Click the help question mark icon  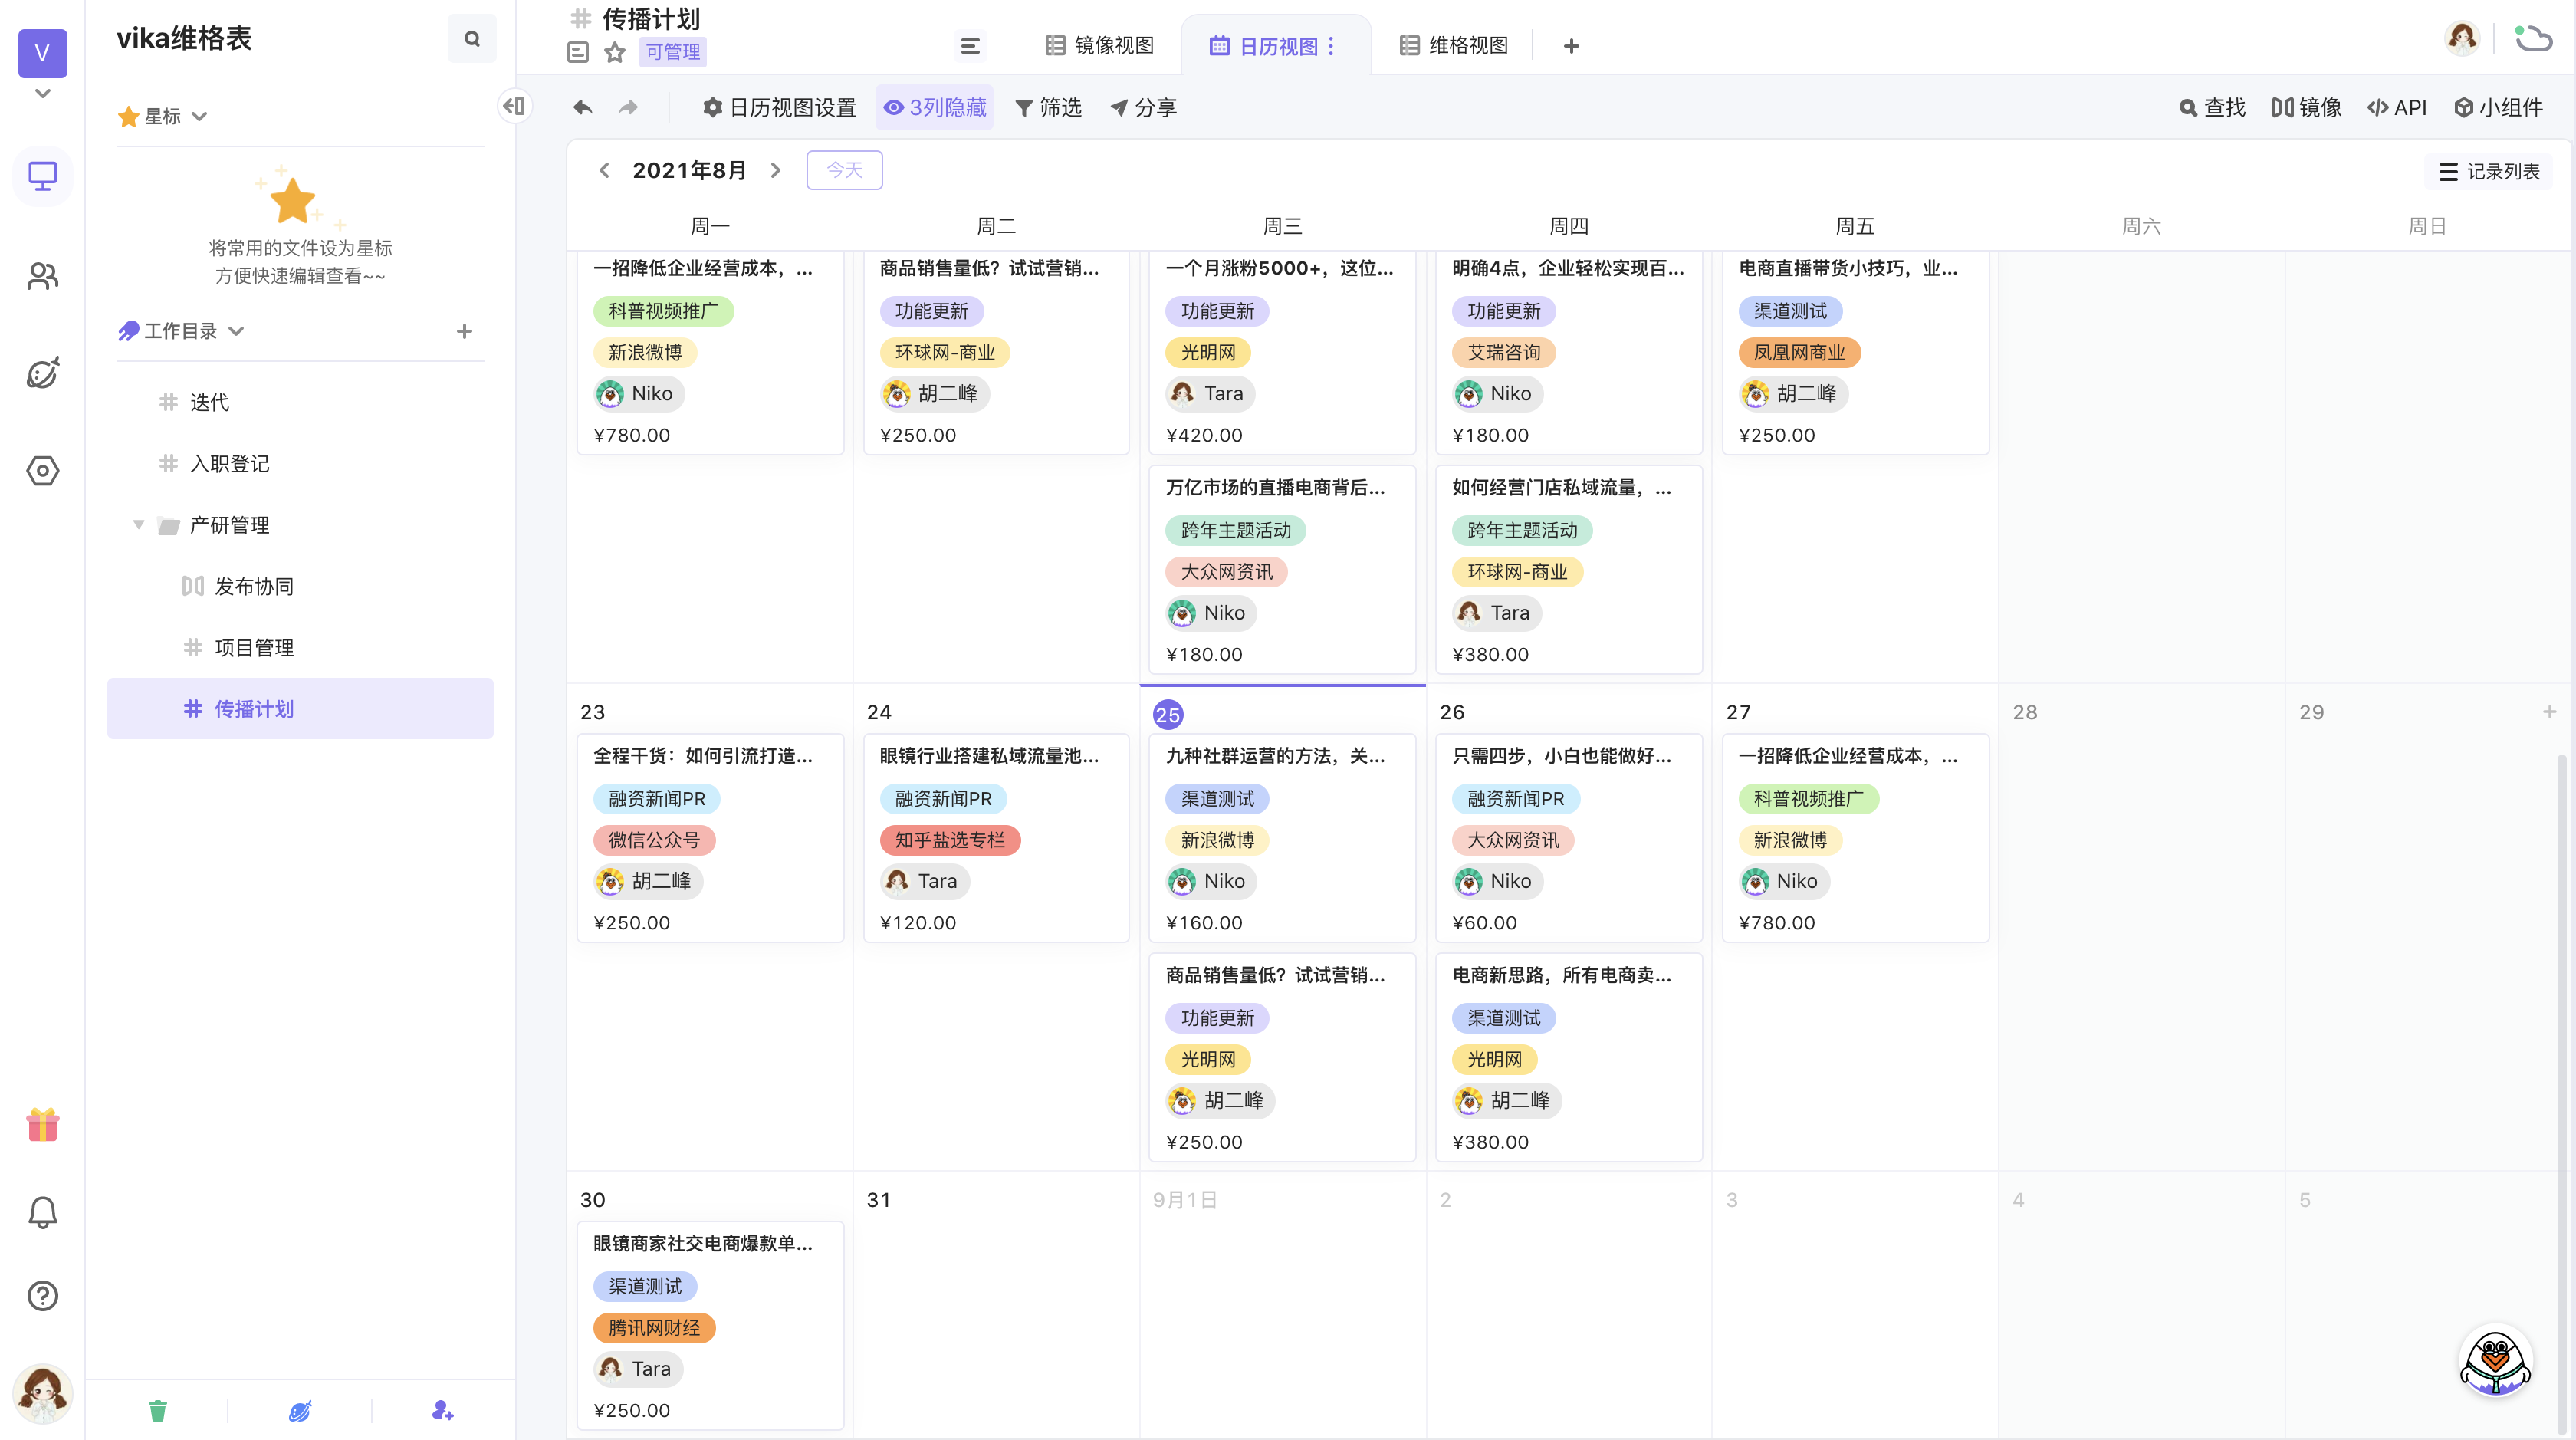pyautogui.click(x=42, y=1296)
